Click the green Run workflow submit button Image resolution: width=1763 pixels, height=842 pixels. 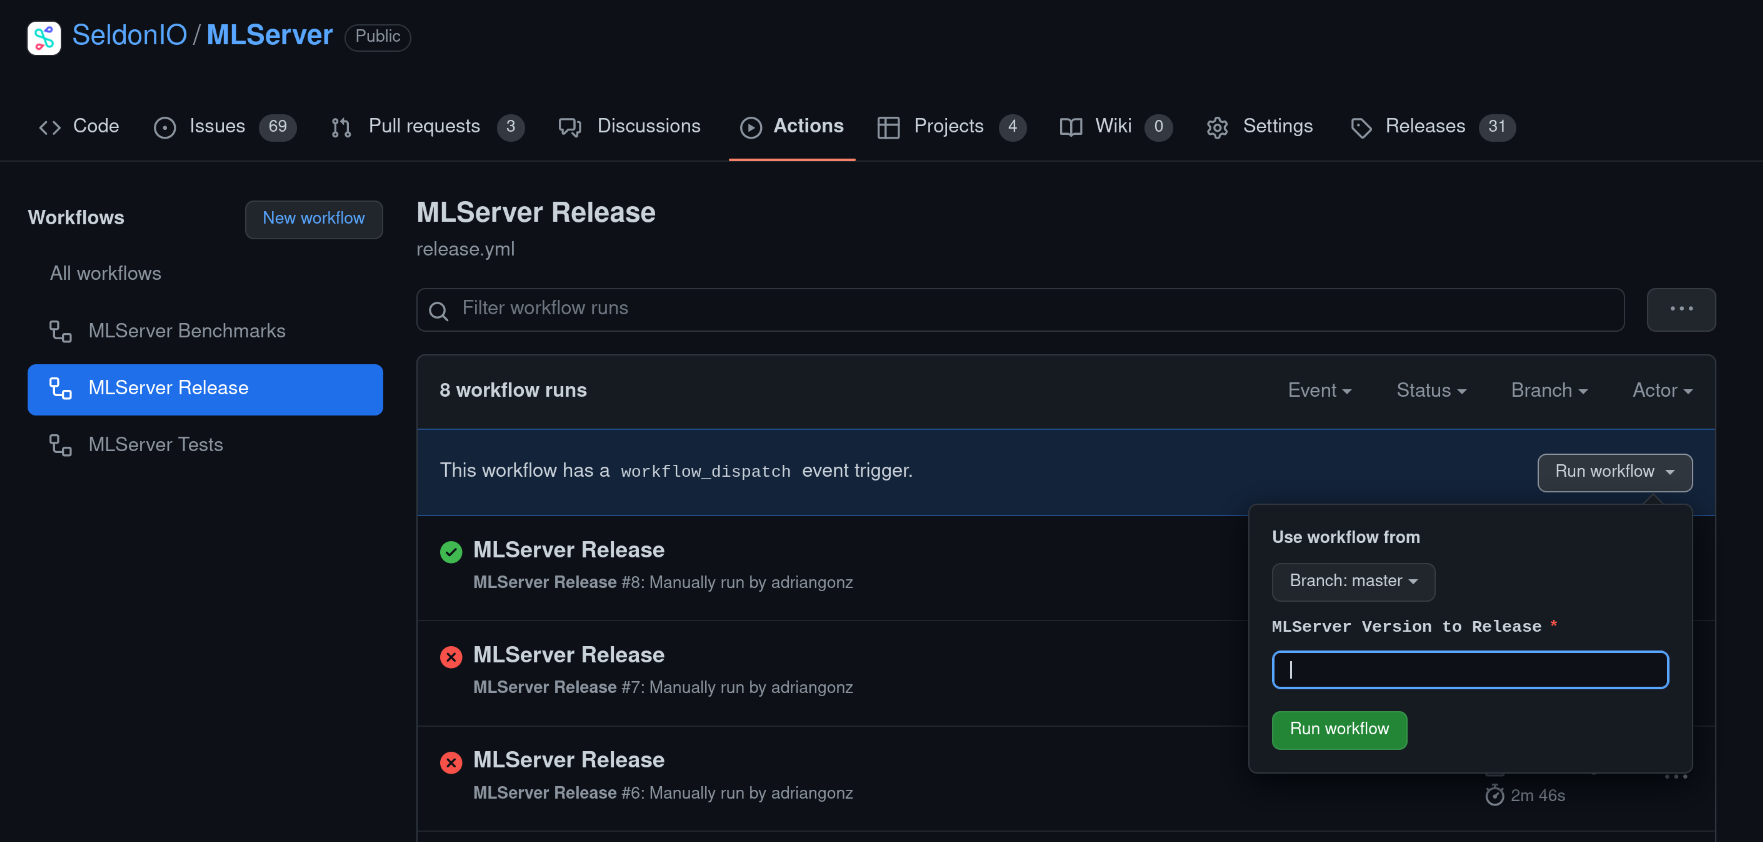[x=1339, y=730]
